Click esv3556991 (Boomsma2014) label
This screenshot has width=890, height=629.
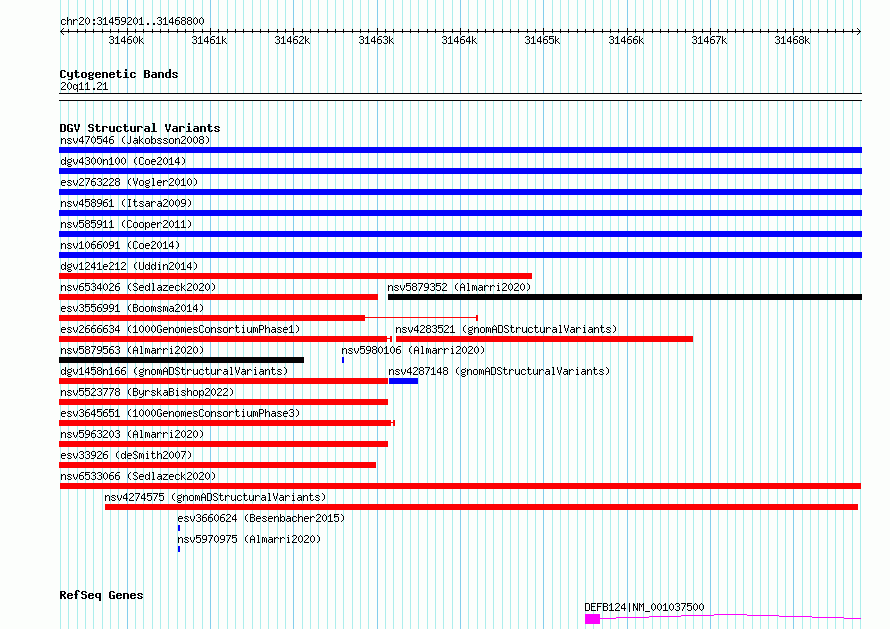pyautogui.click(x=132, y=308)
